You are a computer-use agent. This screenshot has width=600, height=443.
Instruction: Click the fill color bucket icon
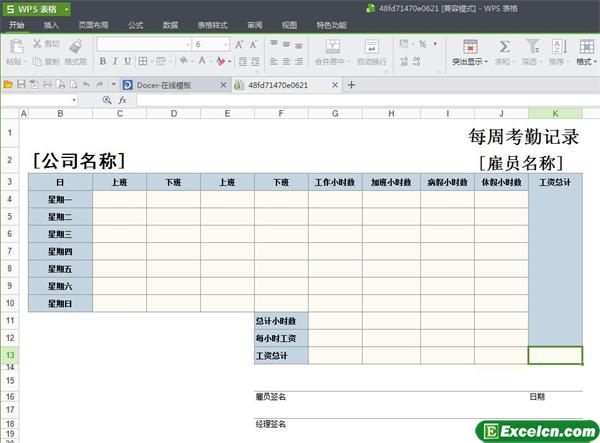pyautogui.click(x=184, y=61)
